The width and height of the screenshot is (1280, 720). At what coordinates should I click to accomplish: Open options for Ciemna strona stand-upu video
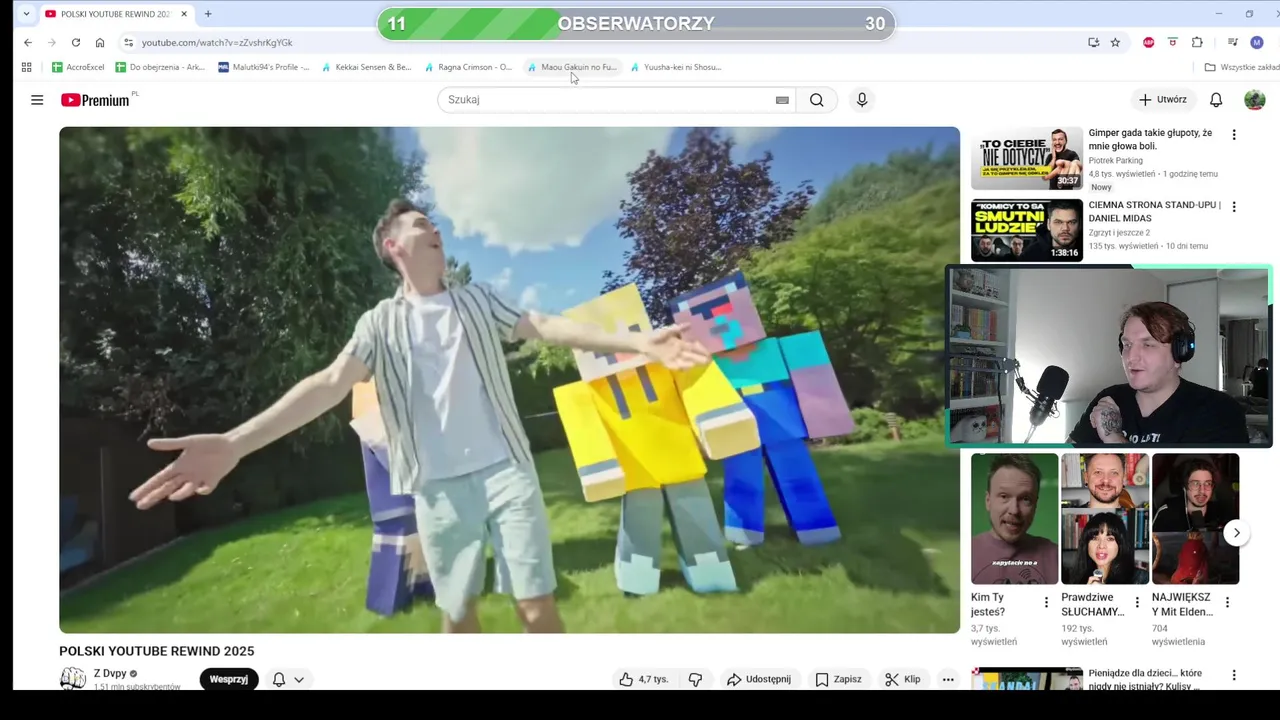click(1234, 207)
